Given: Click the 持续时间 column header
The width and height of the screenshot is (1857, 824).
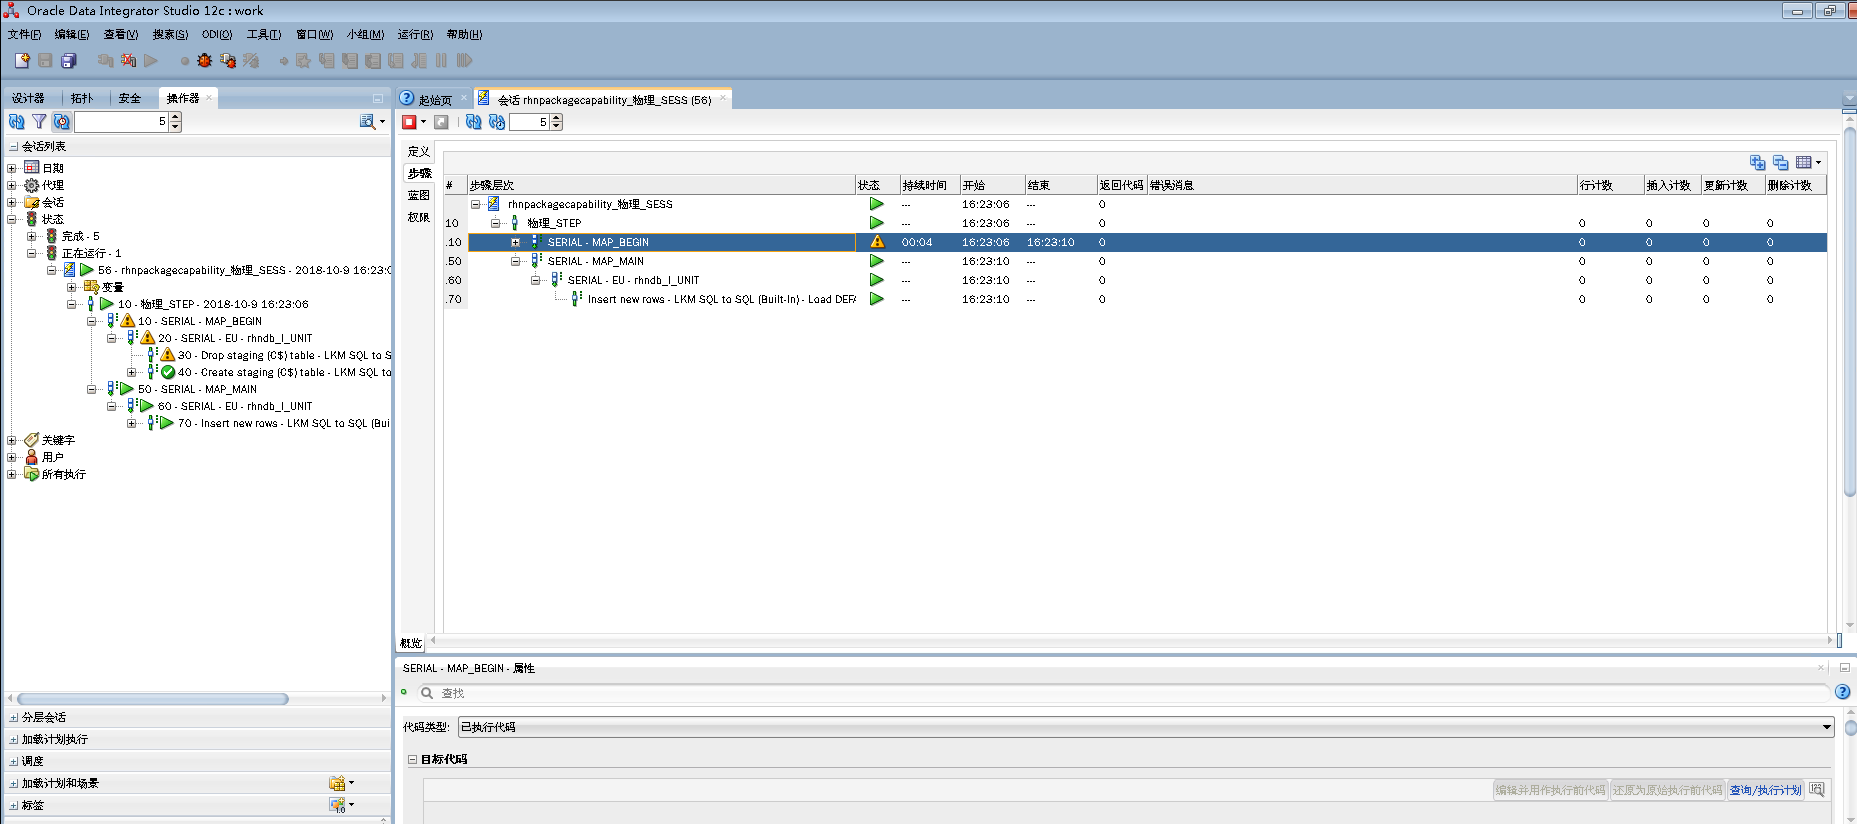Looking at the screenshot, I should click(x=930, y=185).
